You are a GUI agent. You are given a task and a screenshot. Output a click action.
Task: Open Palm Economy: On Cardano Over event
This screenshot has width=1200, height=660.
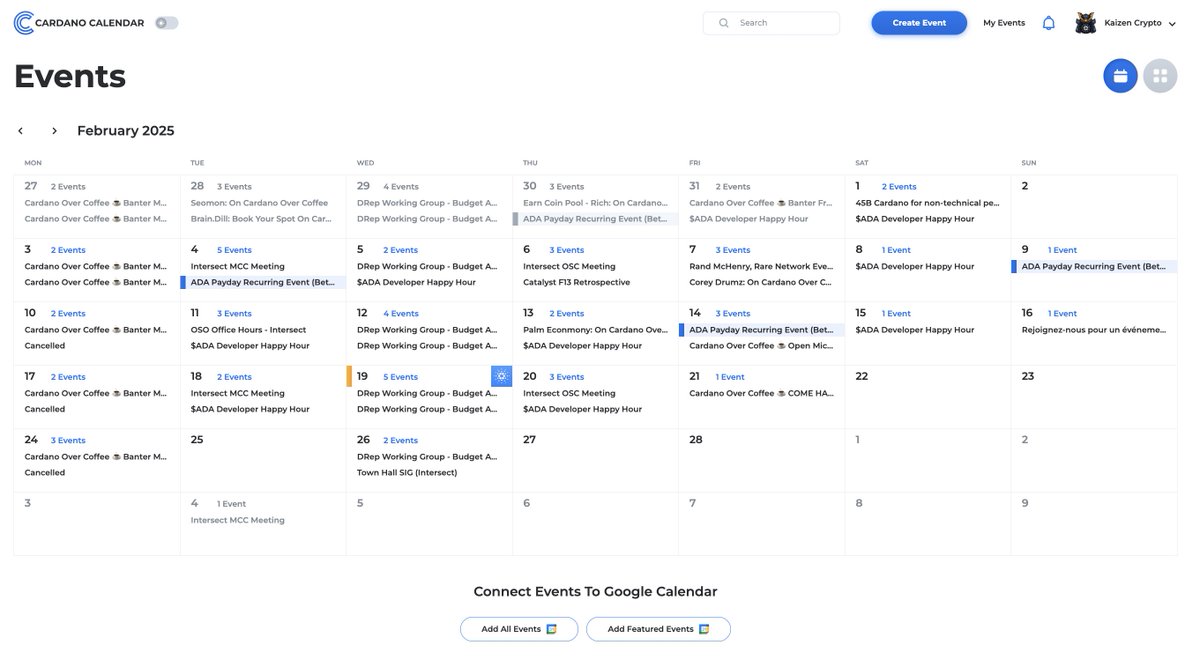[x=595, y=330]
